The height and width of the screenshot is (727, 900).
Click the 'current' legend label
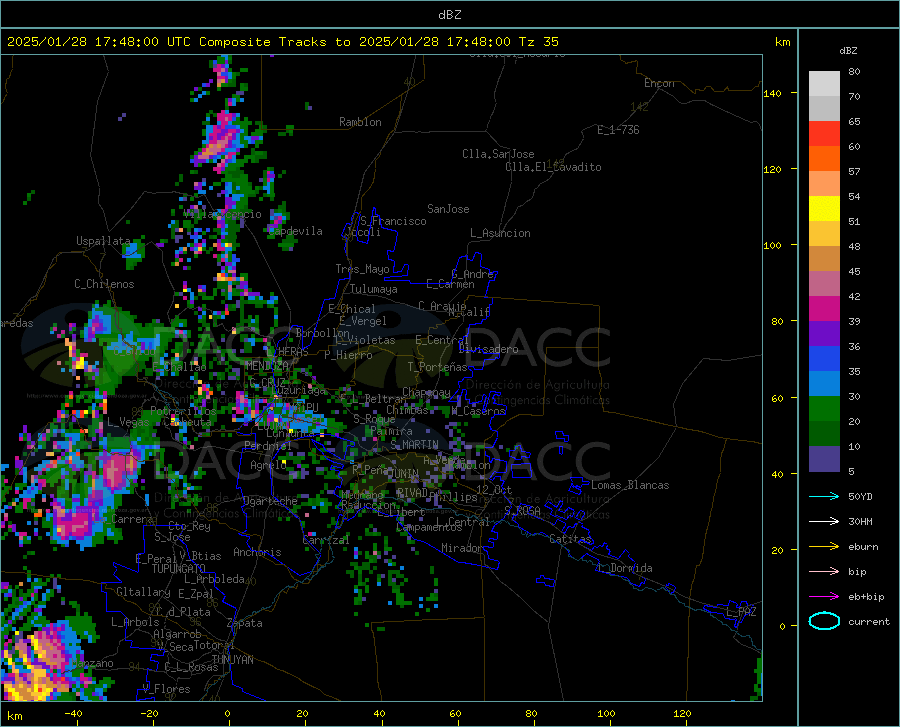[x=869, y=621]
